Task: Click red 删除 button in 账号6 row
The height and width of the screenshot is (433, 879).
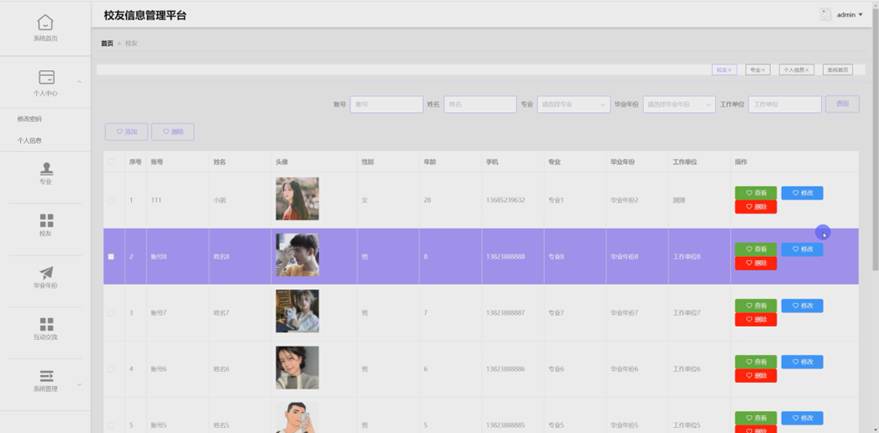Action: click(x=756, y=376)
